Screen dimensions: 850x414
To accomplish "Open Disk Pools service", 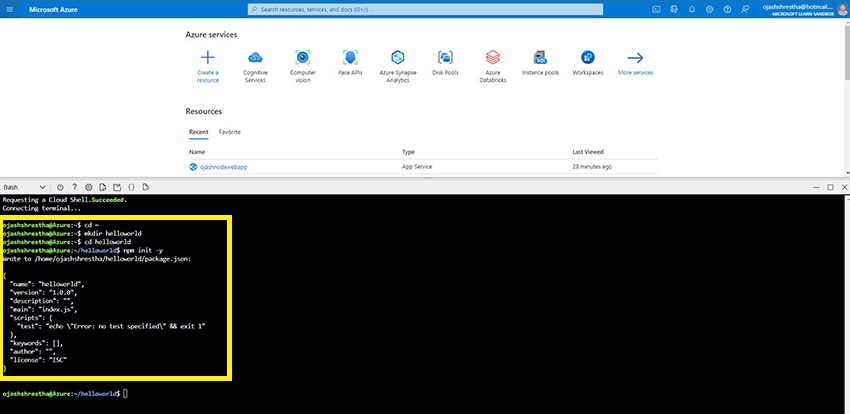I will click(x=445, y=63).
